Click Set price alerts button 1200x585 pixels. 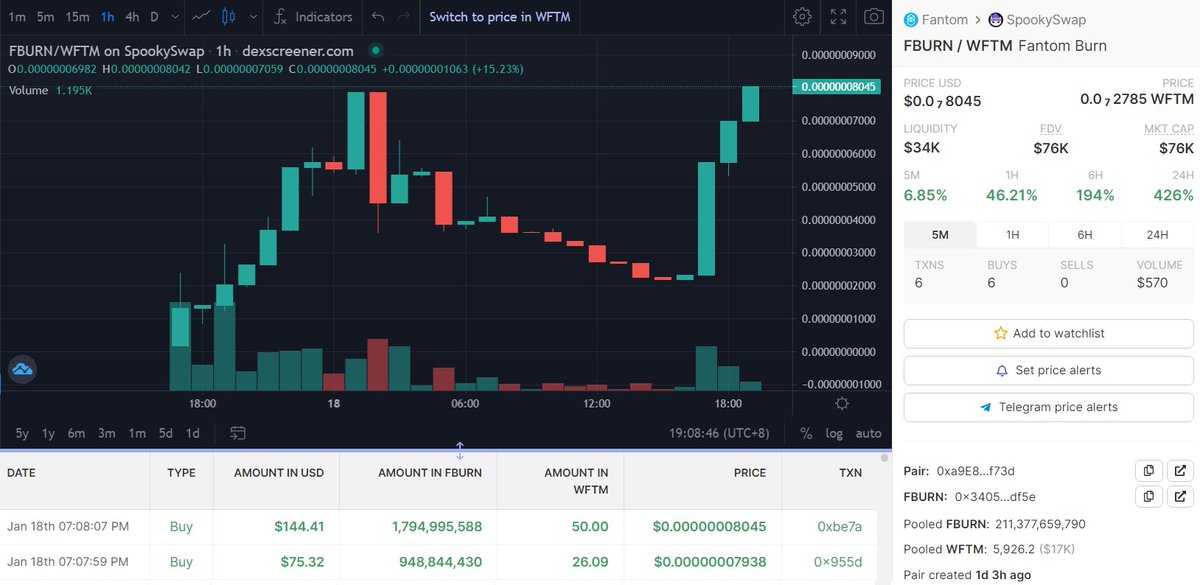(x=1048, y=370)
